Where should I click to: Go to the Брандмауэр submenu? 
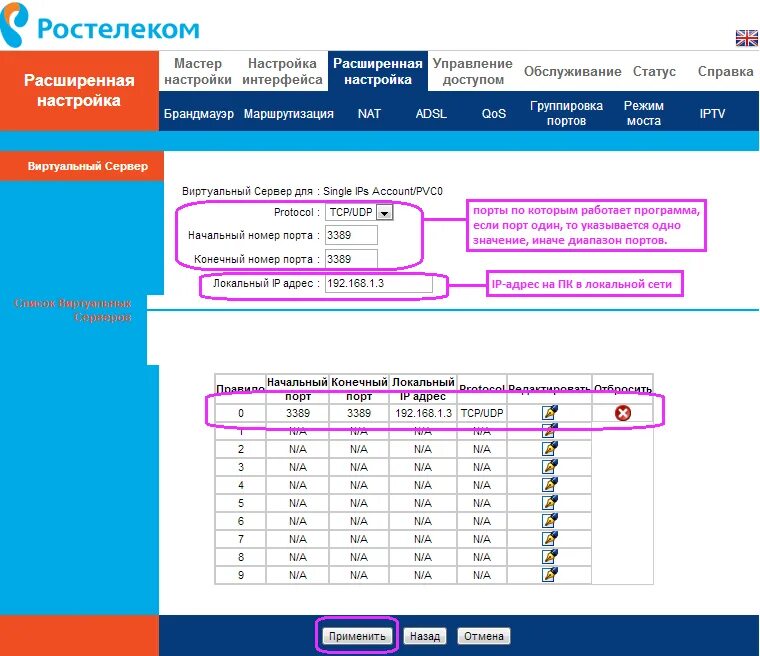point(199,113)
